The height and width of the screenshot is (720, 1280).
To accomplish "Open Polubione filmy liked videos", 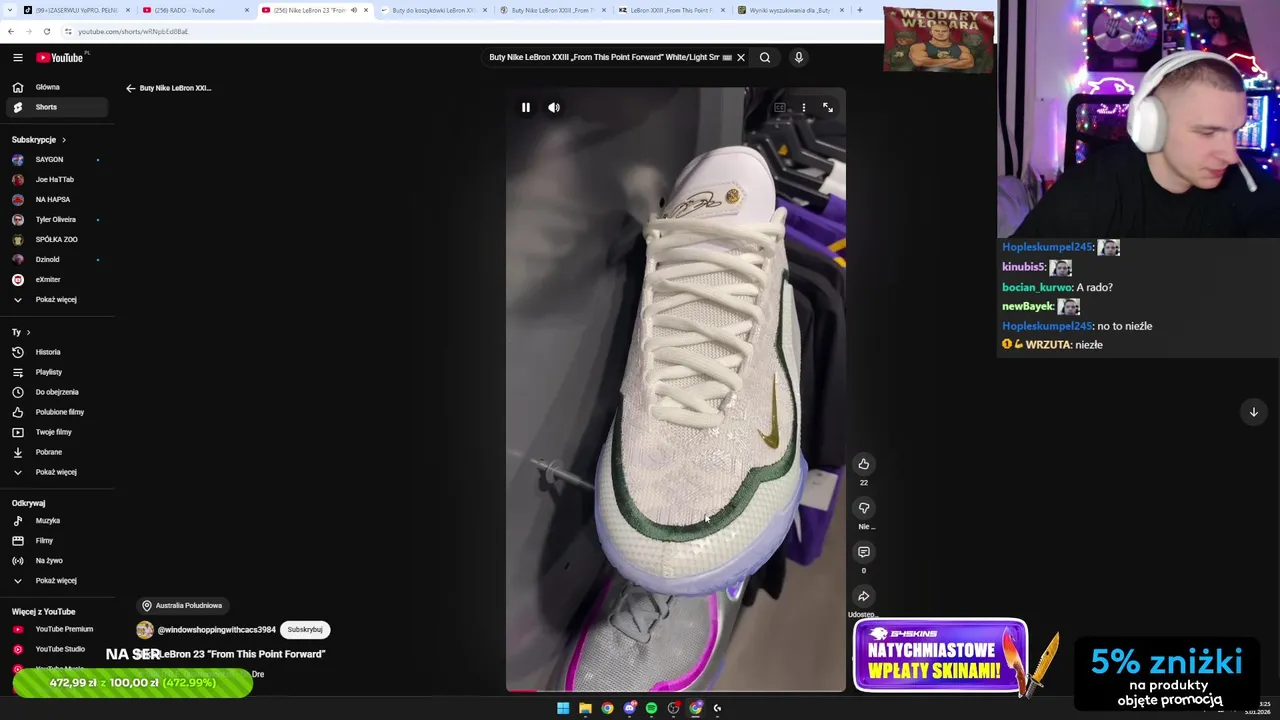I will [58, 412].
